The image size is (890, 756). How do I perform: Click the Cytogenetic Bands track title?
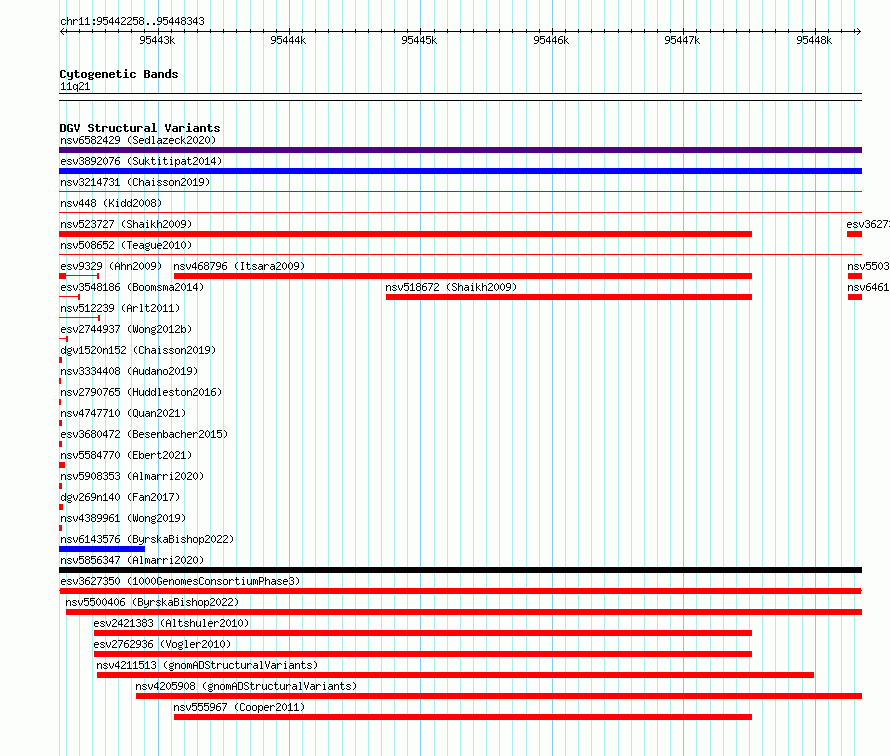coord(119,74)
